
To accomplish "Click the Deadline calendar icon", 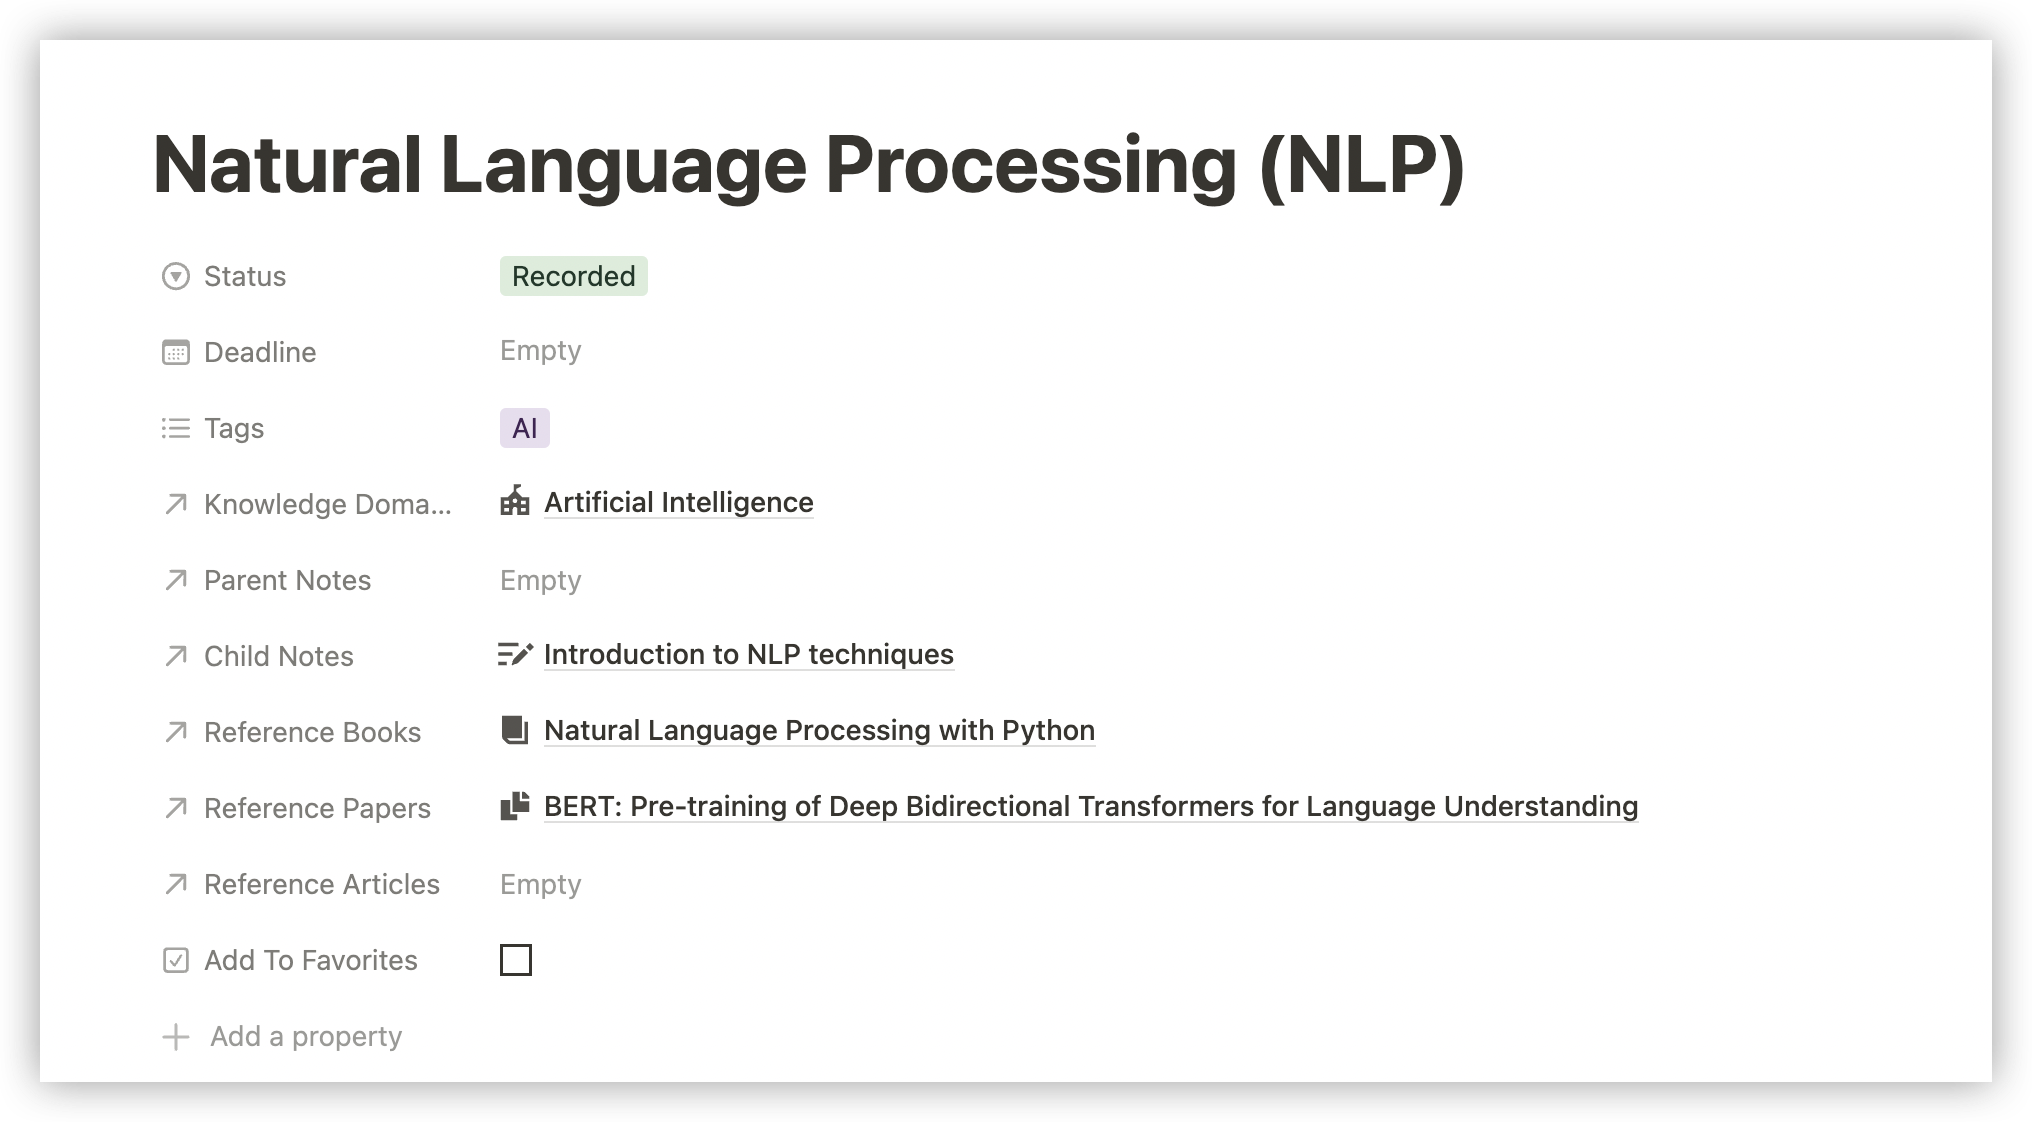I will (176, 353).
